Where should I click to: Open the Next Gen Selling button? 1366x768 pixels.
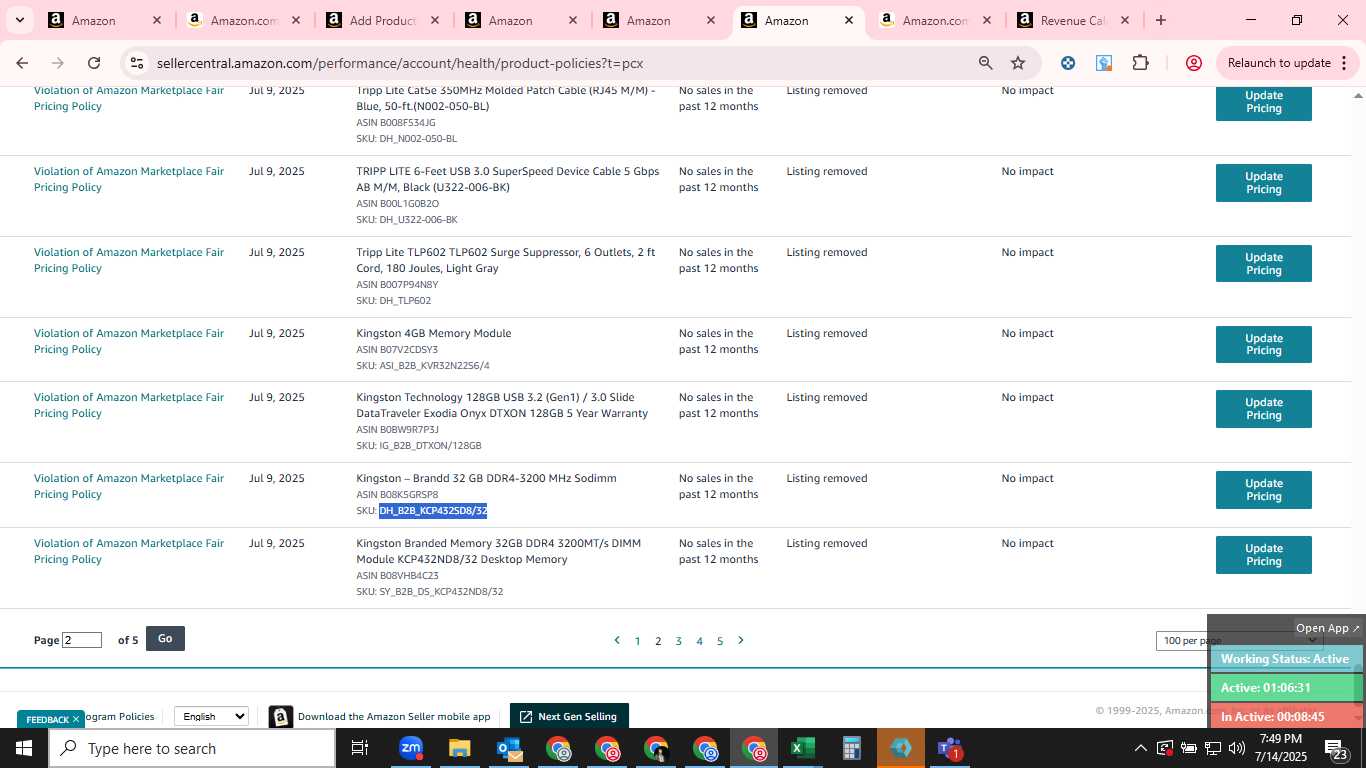[x=568, y=716]
